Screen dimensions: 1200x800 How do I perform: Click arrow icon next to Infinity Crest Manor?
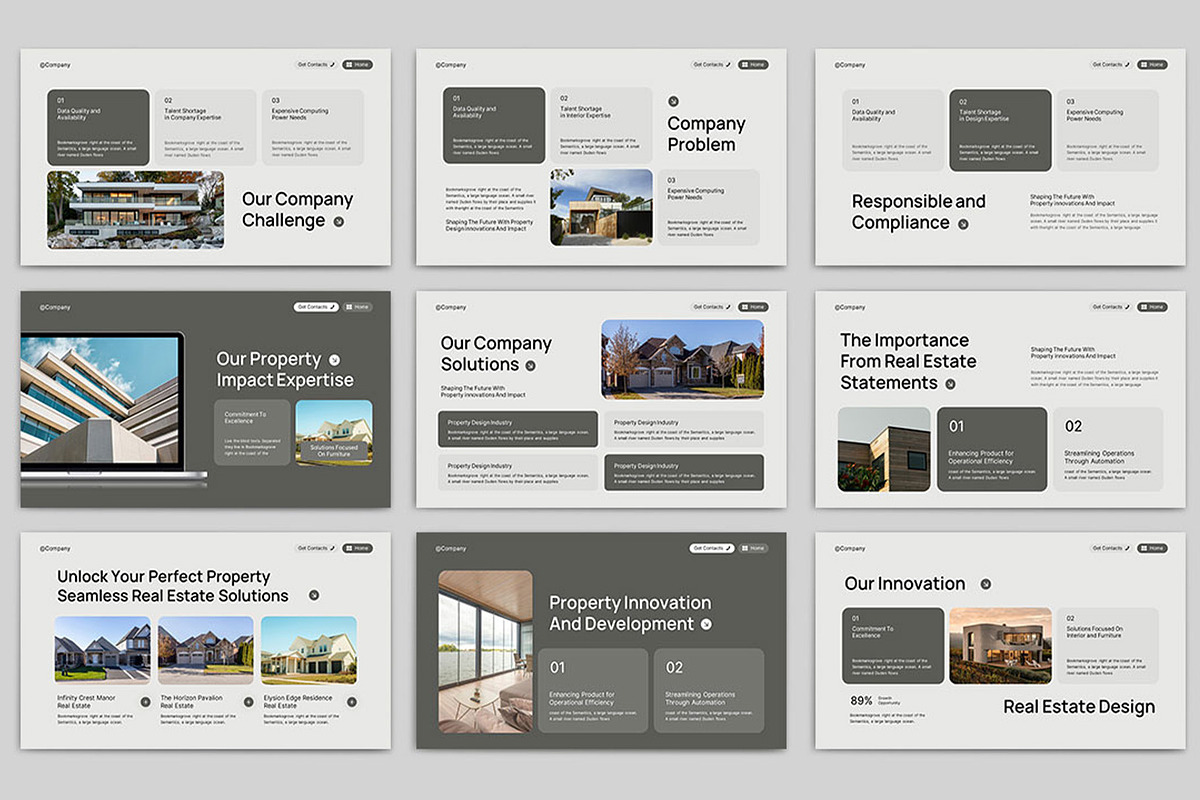click(x=145, y=702)
